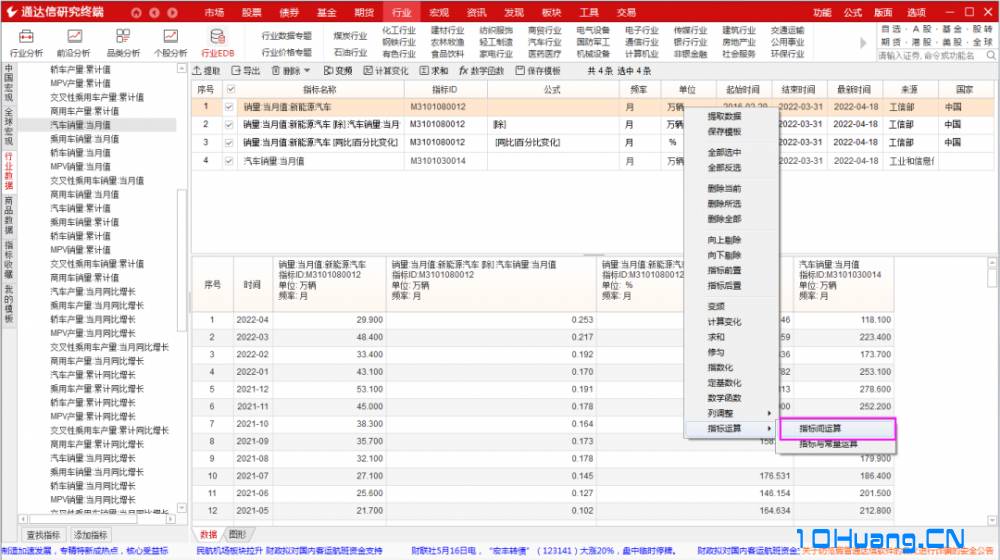The height and width of the screenshot is (560, 1000).
Task: Click the 功能 title bar option
Action: tap(822, 12)
